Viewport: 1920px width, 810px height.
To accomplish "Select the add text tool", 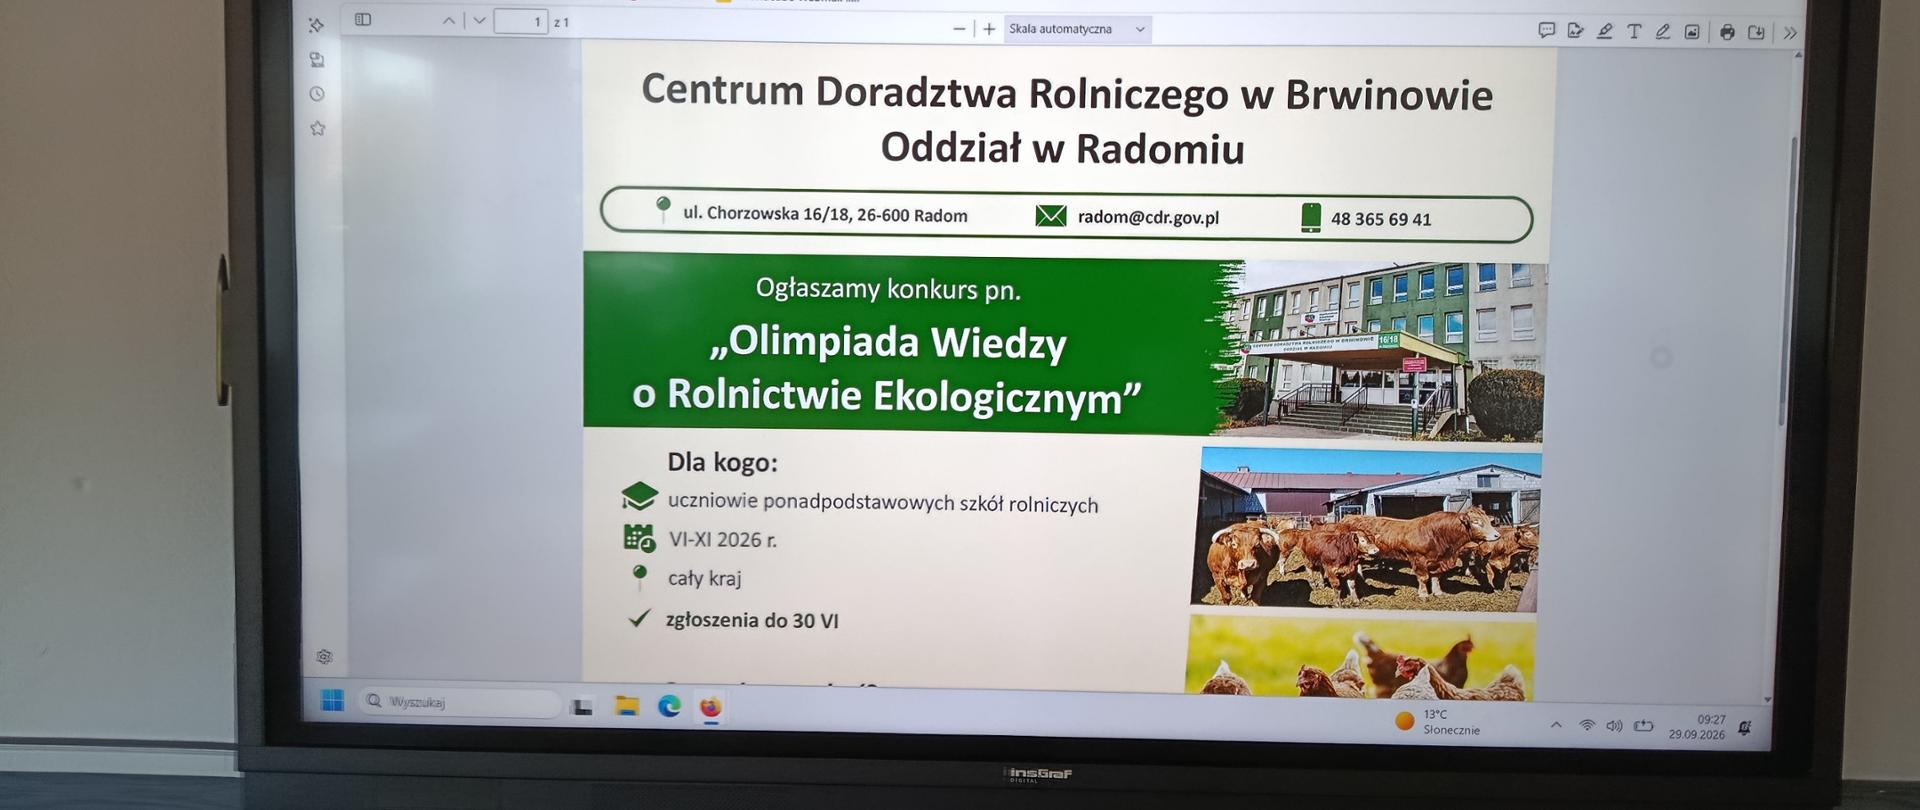I will pos(1634,31).
